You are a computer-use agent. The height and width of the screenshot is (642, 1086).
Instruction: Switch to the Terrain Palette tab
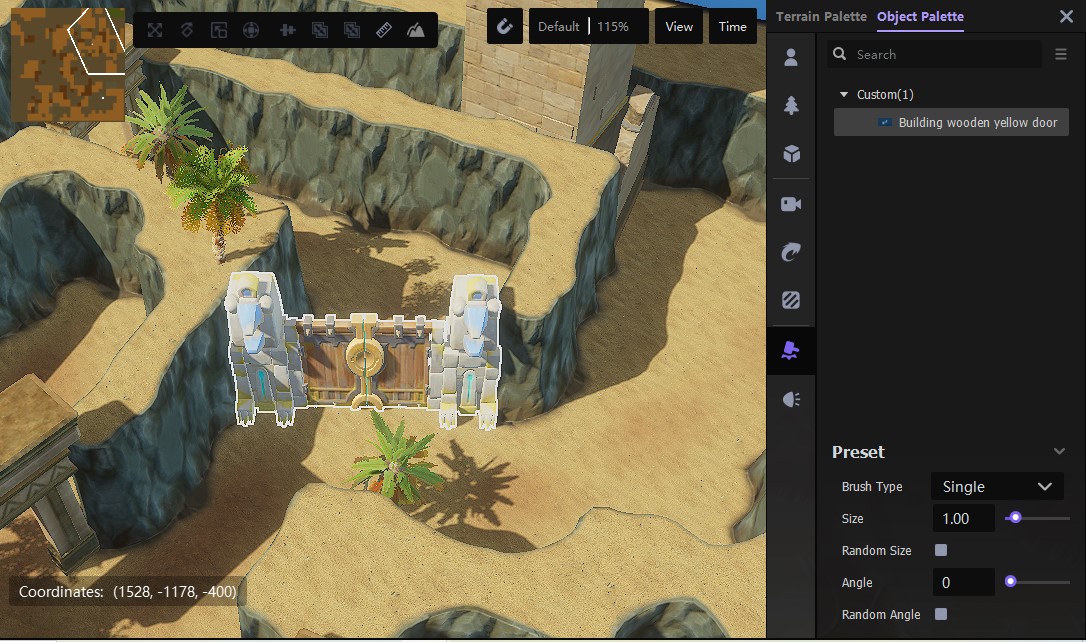(821, 16)
